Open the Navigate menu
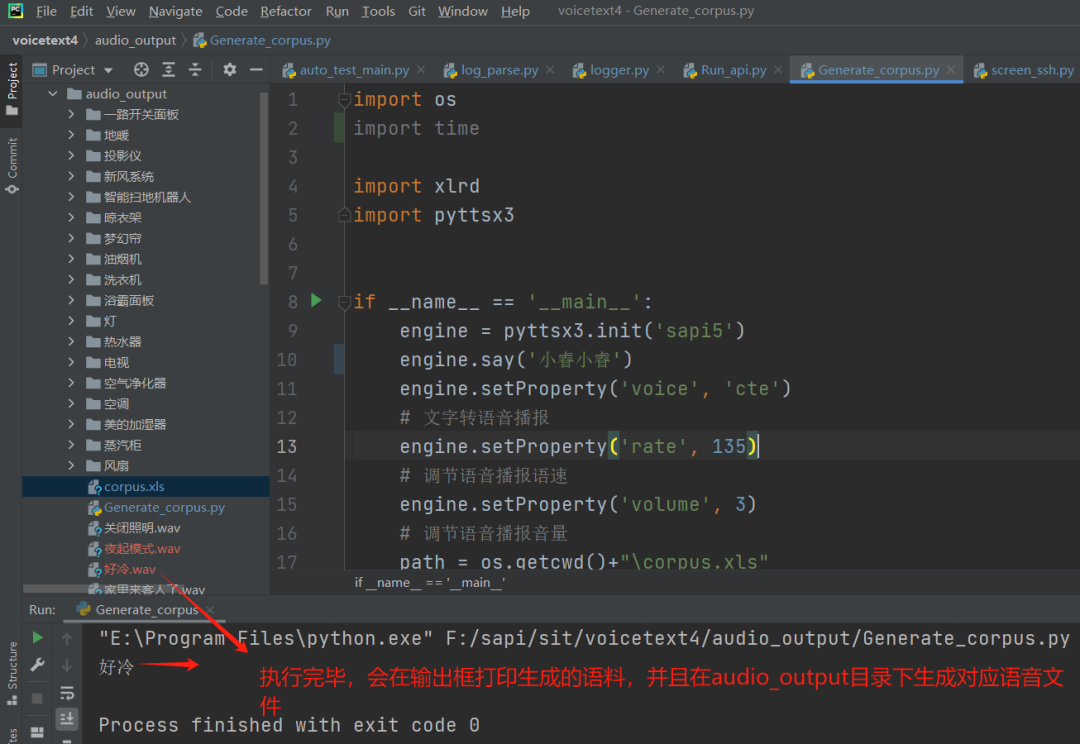The width and height of the screenshot is (1080, 744). [x=175, y=11]
